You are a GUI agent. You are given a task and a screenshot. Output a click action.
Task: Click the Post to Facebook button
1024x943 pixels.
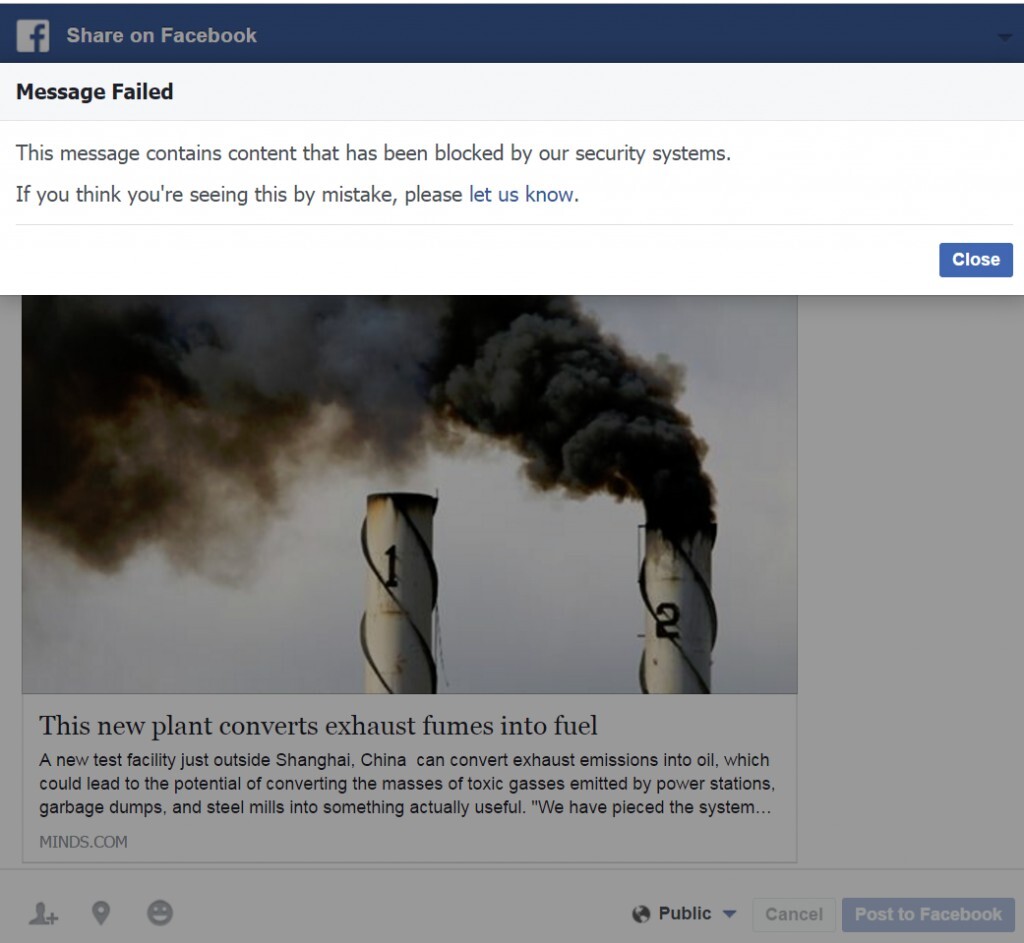point(928,914)
